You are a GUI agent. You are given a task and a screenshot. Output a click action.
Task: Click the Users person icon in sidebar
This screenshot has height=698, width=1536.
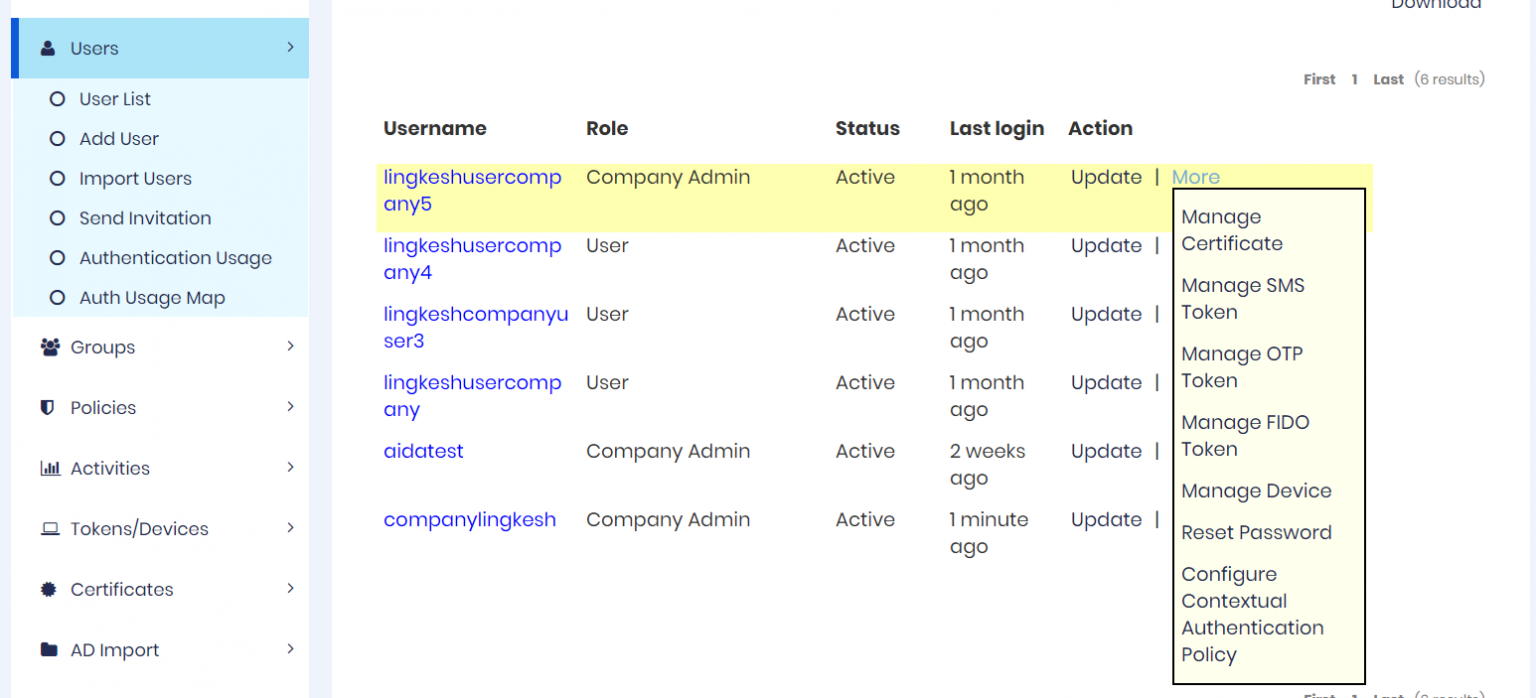tap(48, 48)
